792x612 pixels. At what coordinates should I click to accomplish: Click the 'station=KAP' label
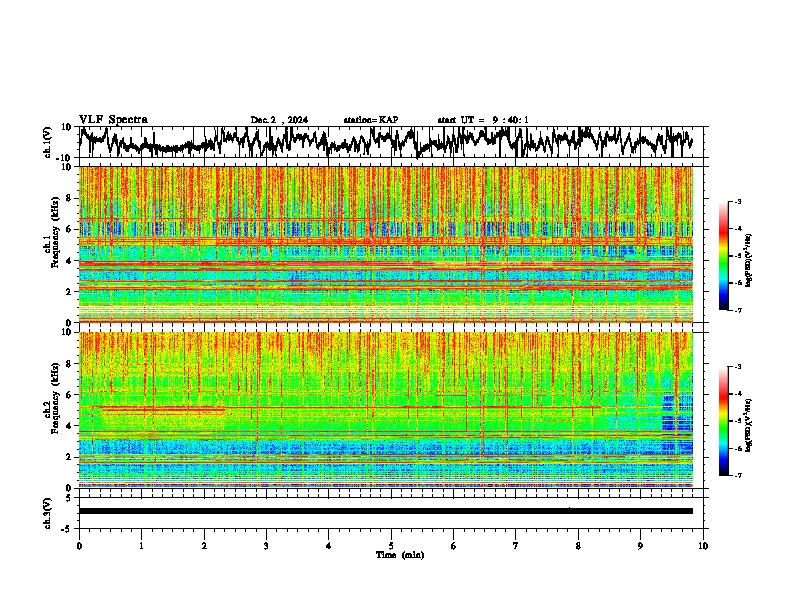pos(371,120)
